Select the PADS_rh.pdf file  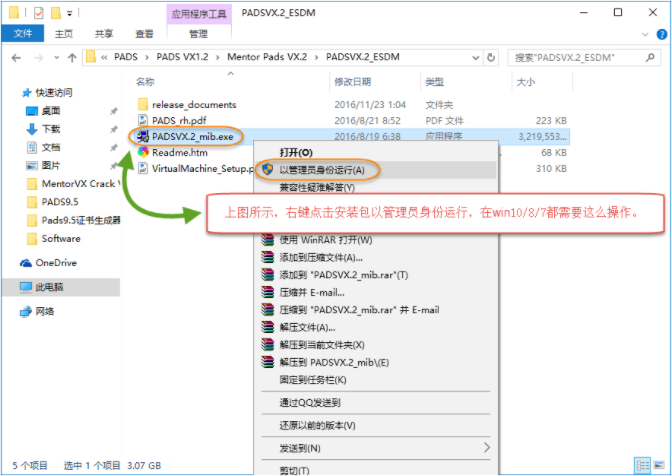pyautogui.click(x=179, y=120)
